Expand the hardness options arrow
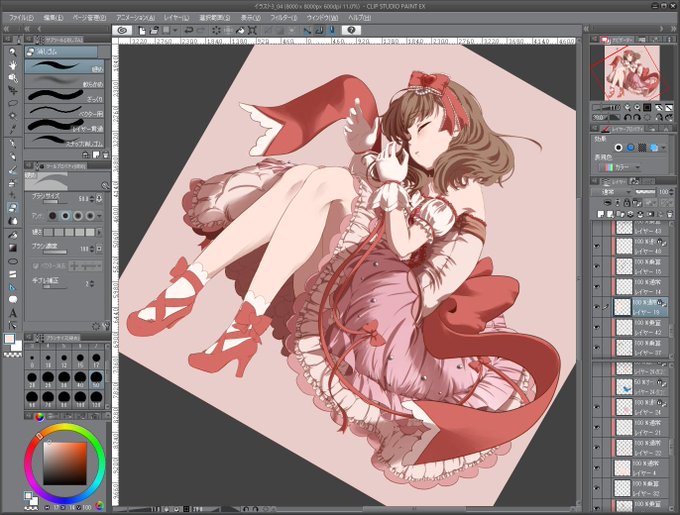The height and width of the screenshot is (515, 680). pos(100,233)
